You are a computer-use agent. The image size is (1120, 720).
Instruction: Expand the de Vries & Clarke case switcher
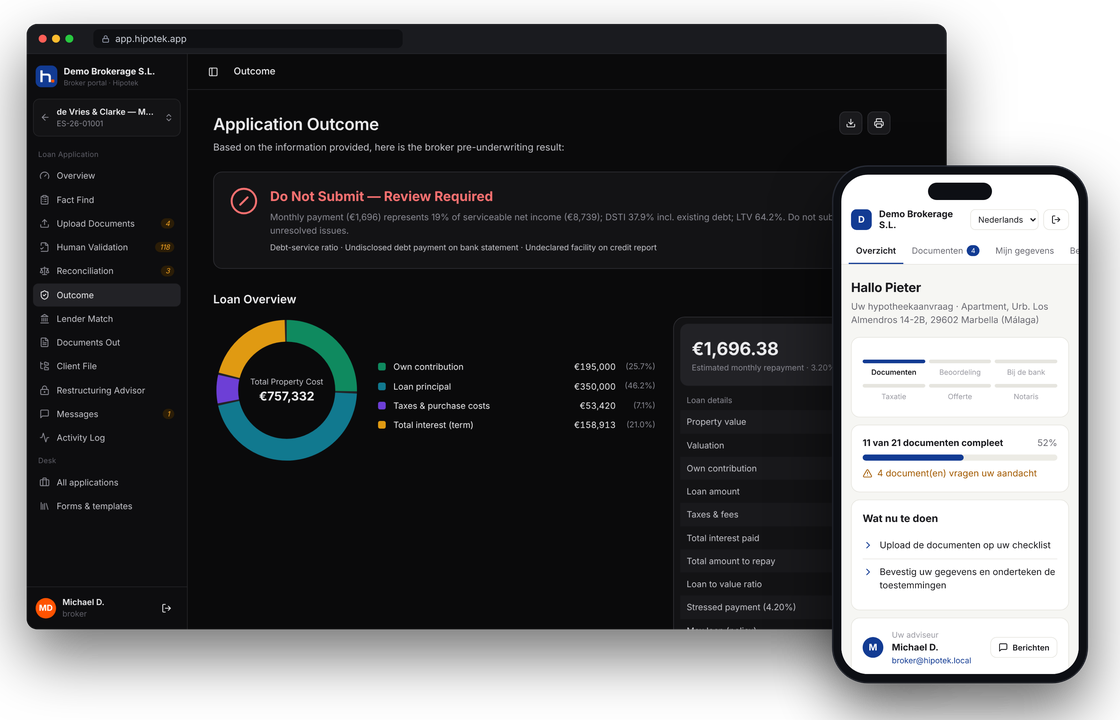click(x=106, y=117)
